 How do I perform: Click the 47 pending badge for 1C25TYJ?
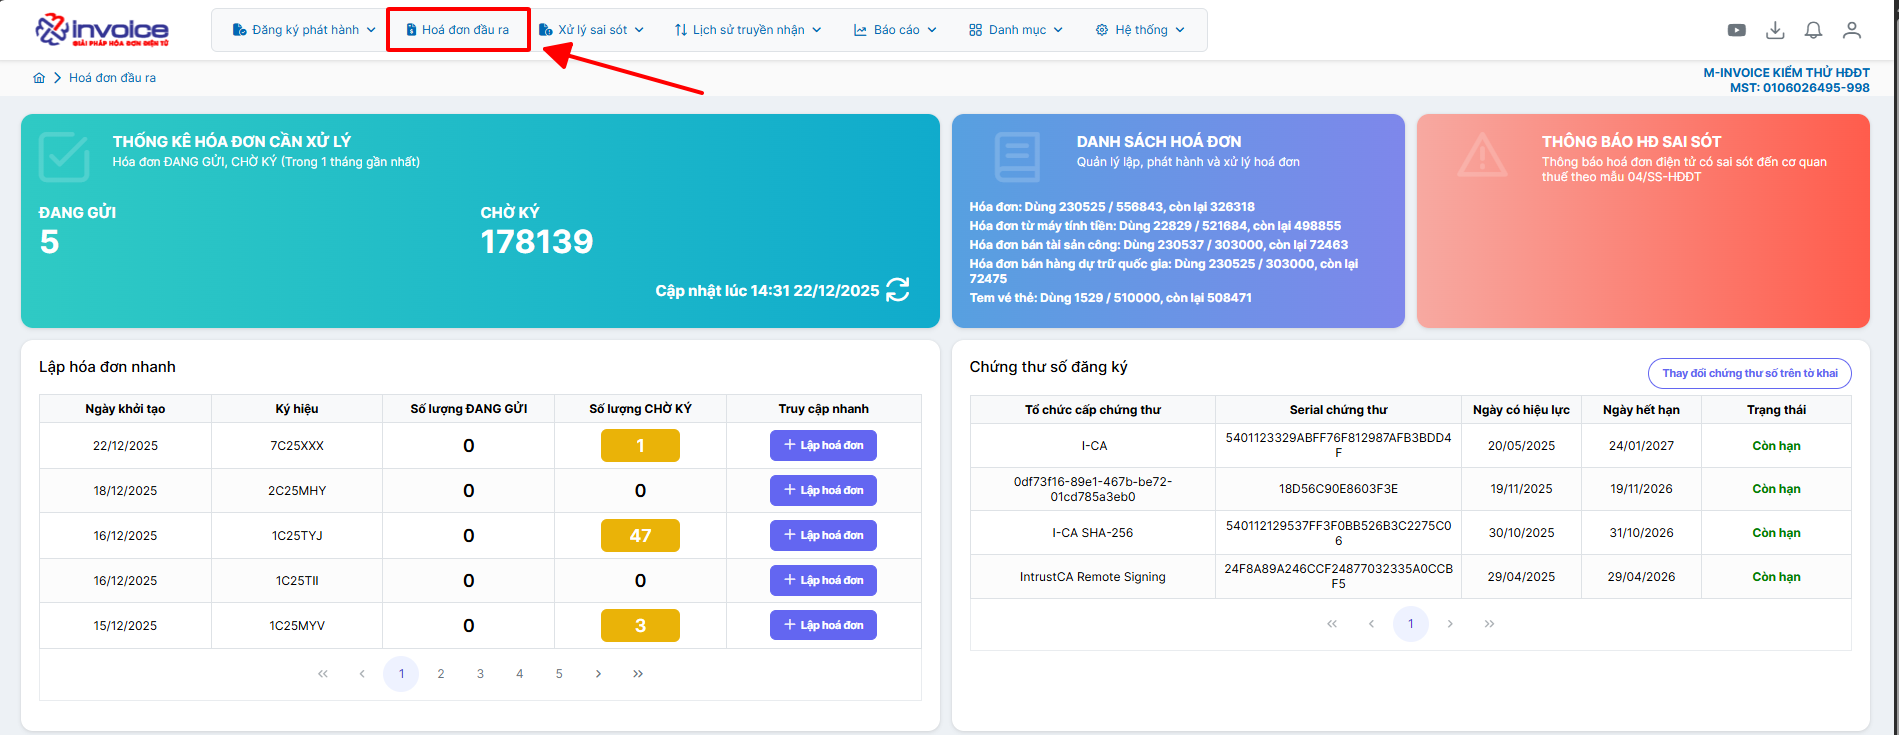(x=640, y=536)
